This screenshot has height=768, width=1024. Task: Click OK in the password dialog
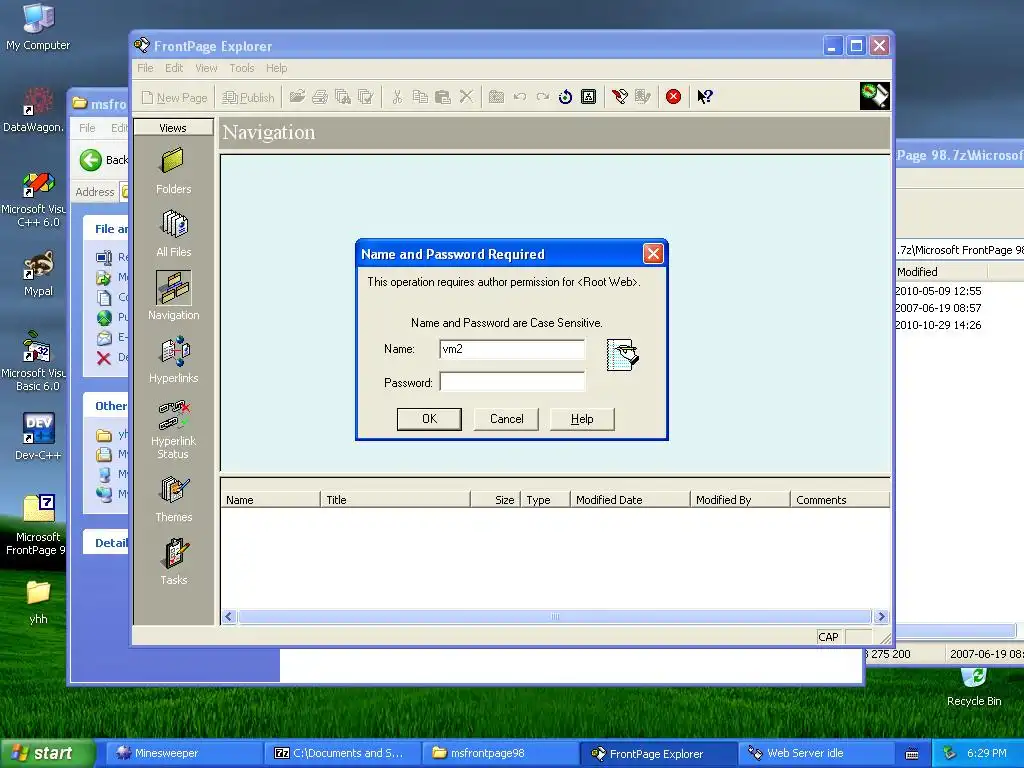pos(429,419)
